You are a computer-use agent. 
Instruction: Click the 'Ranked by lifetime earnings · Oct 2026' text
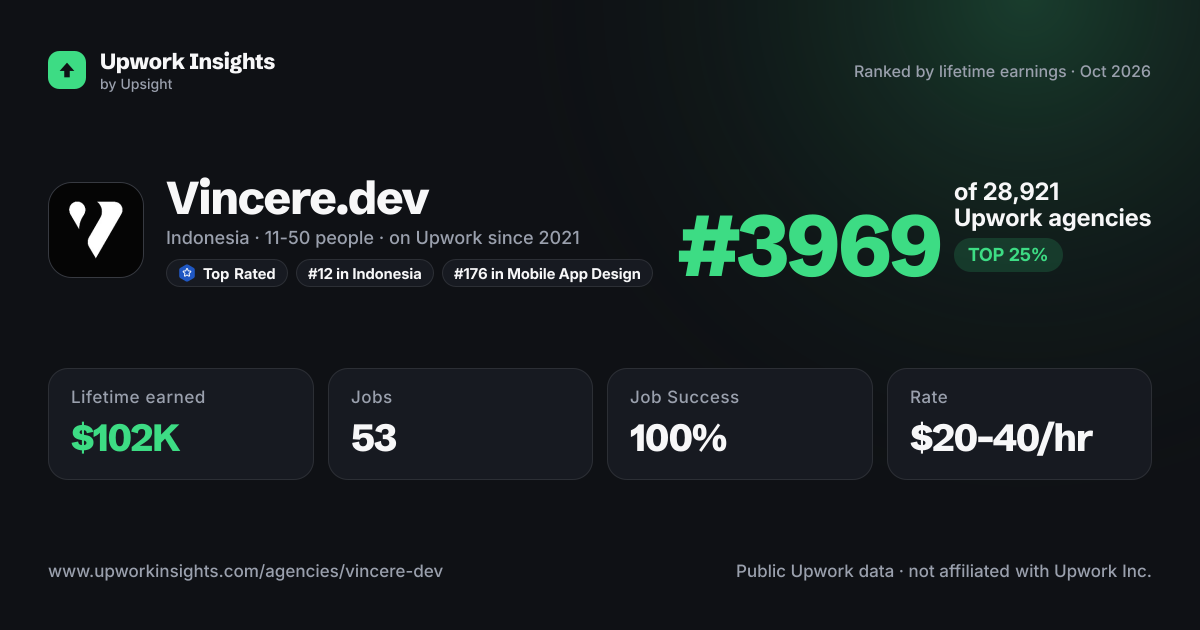1002,72
